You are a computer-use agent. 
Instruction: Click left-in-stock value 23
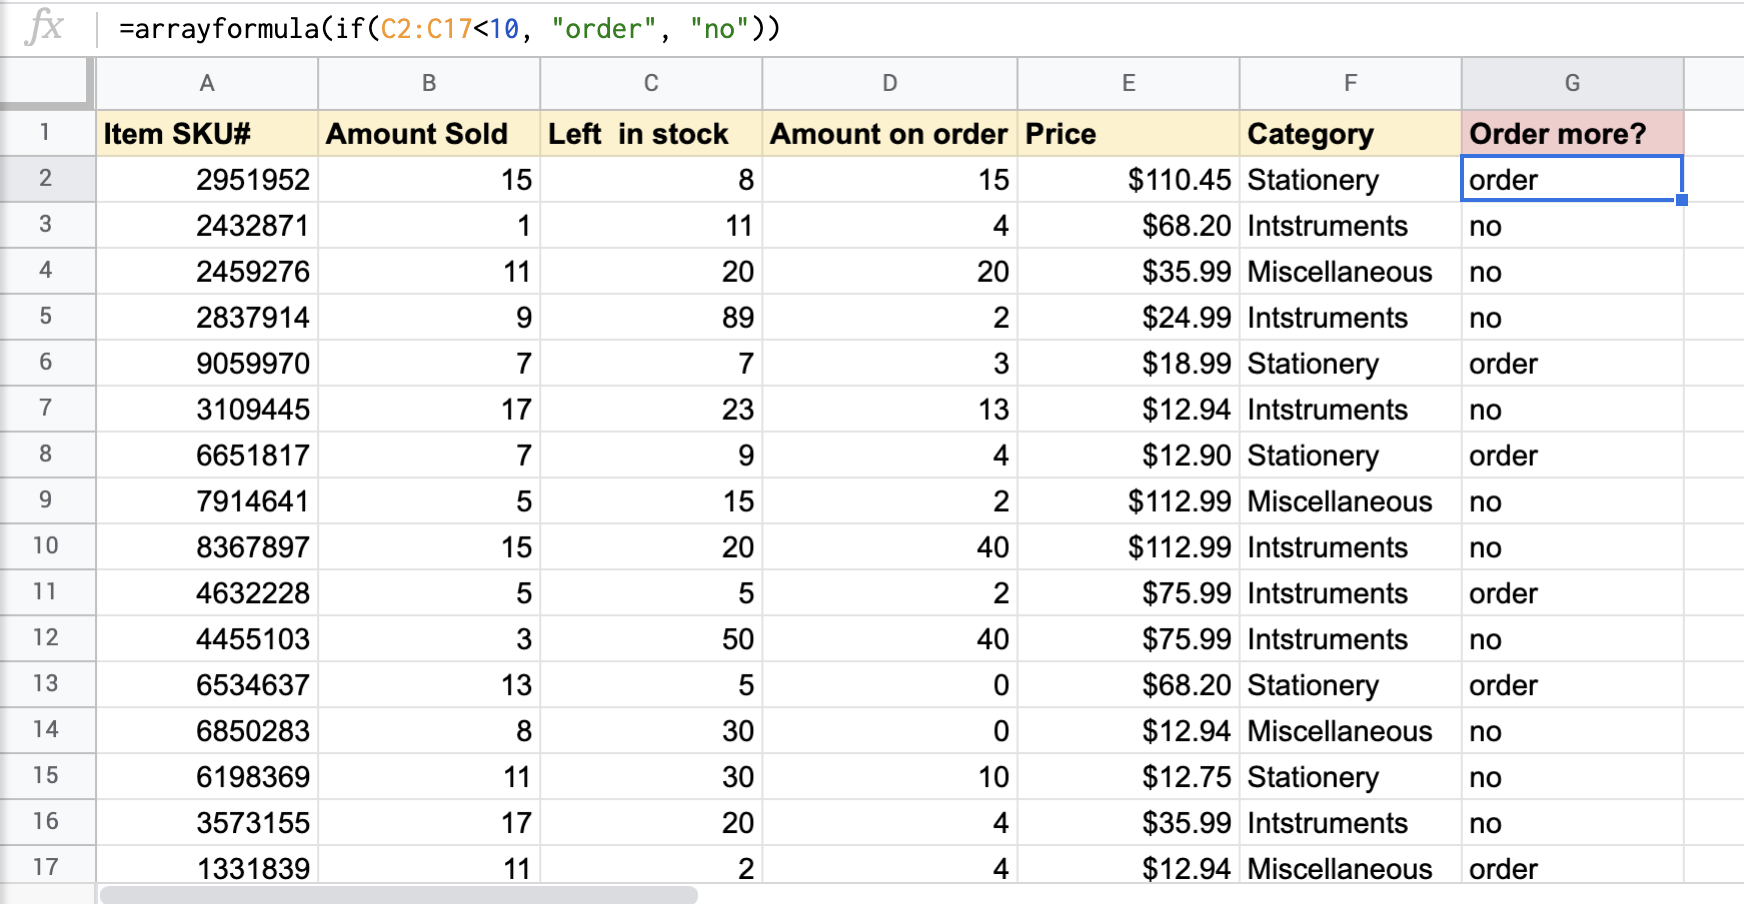click(x=651, y=409)
